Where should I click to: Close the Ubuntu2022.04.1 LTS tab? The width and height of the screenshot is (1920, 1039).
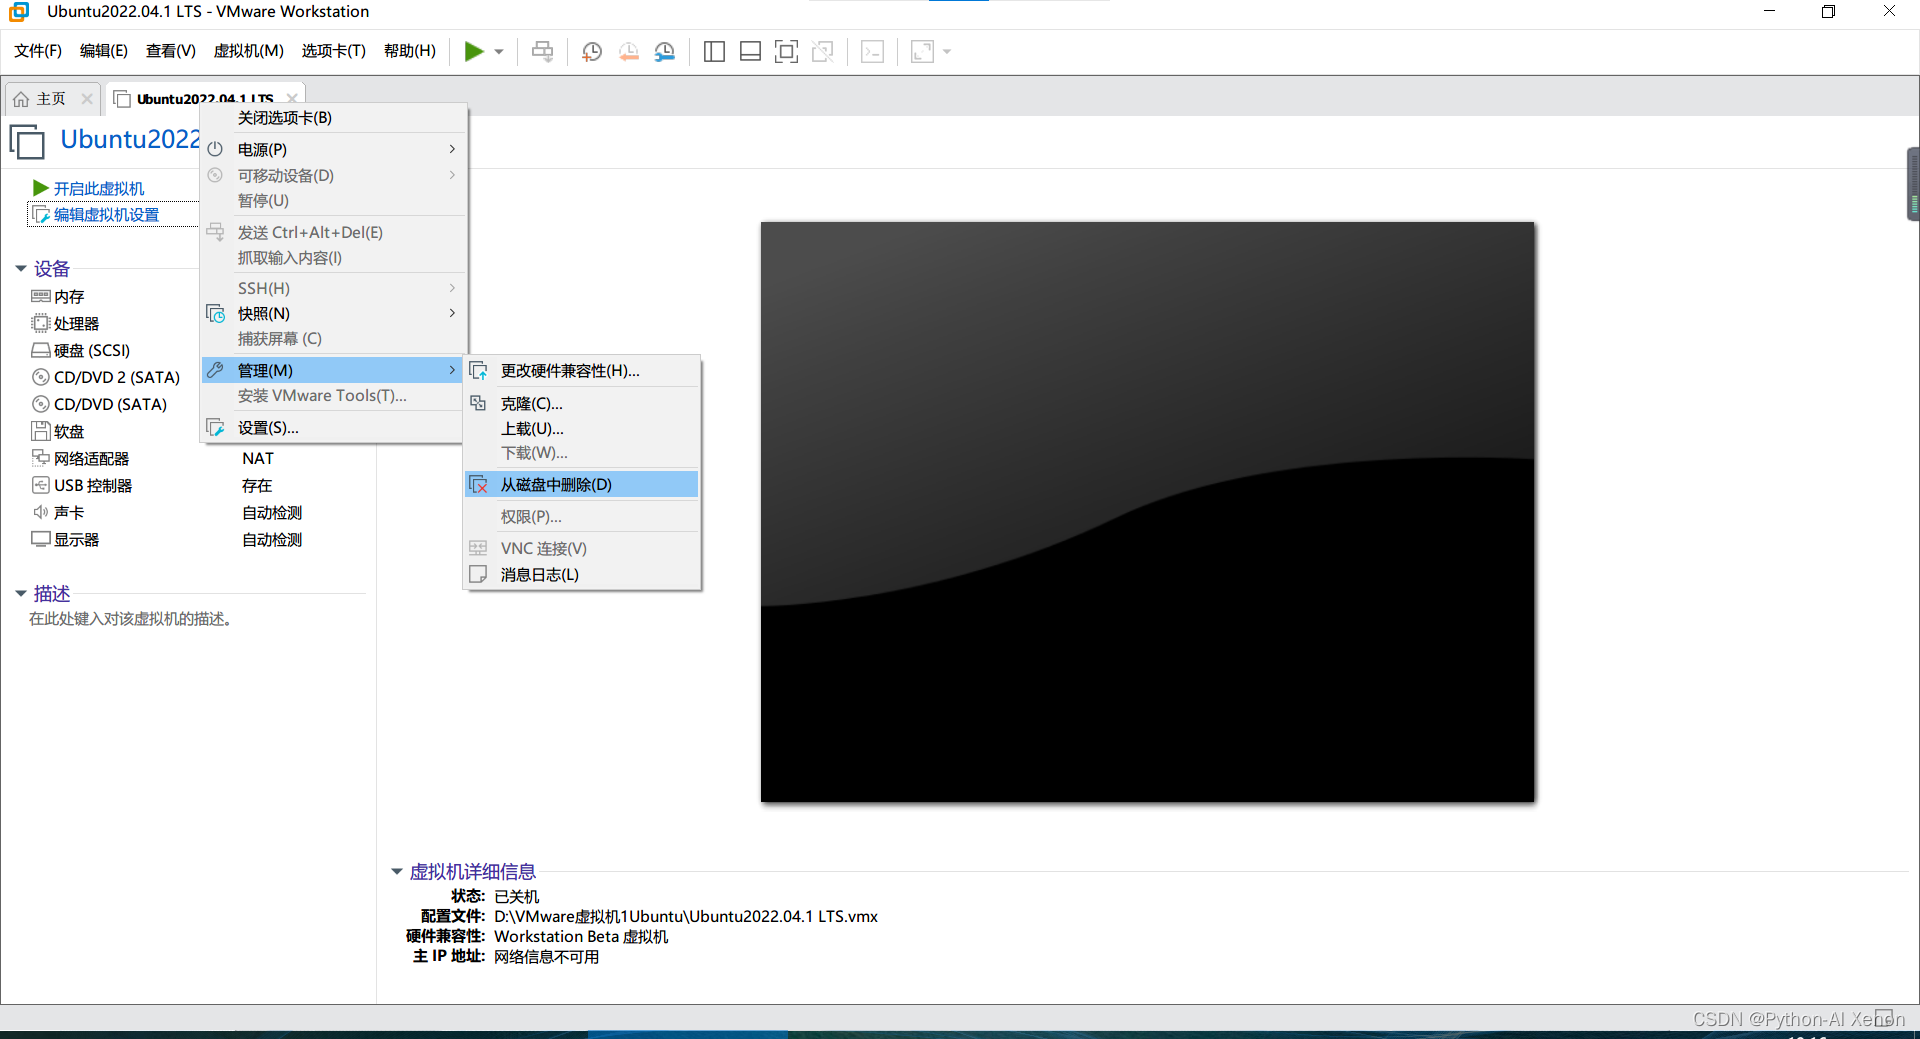tap(292, 98)
